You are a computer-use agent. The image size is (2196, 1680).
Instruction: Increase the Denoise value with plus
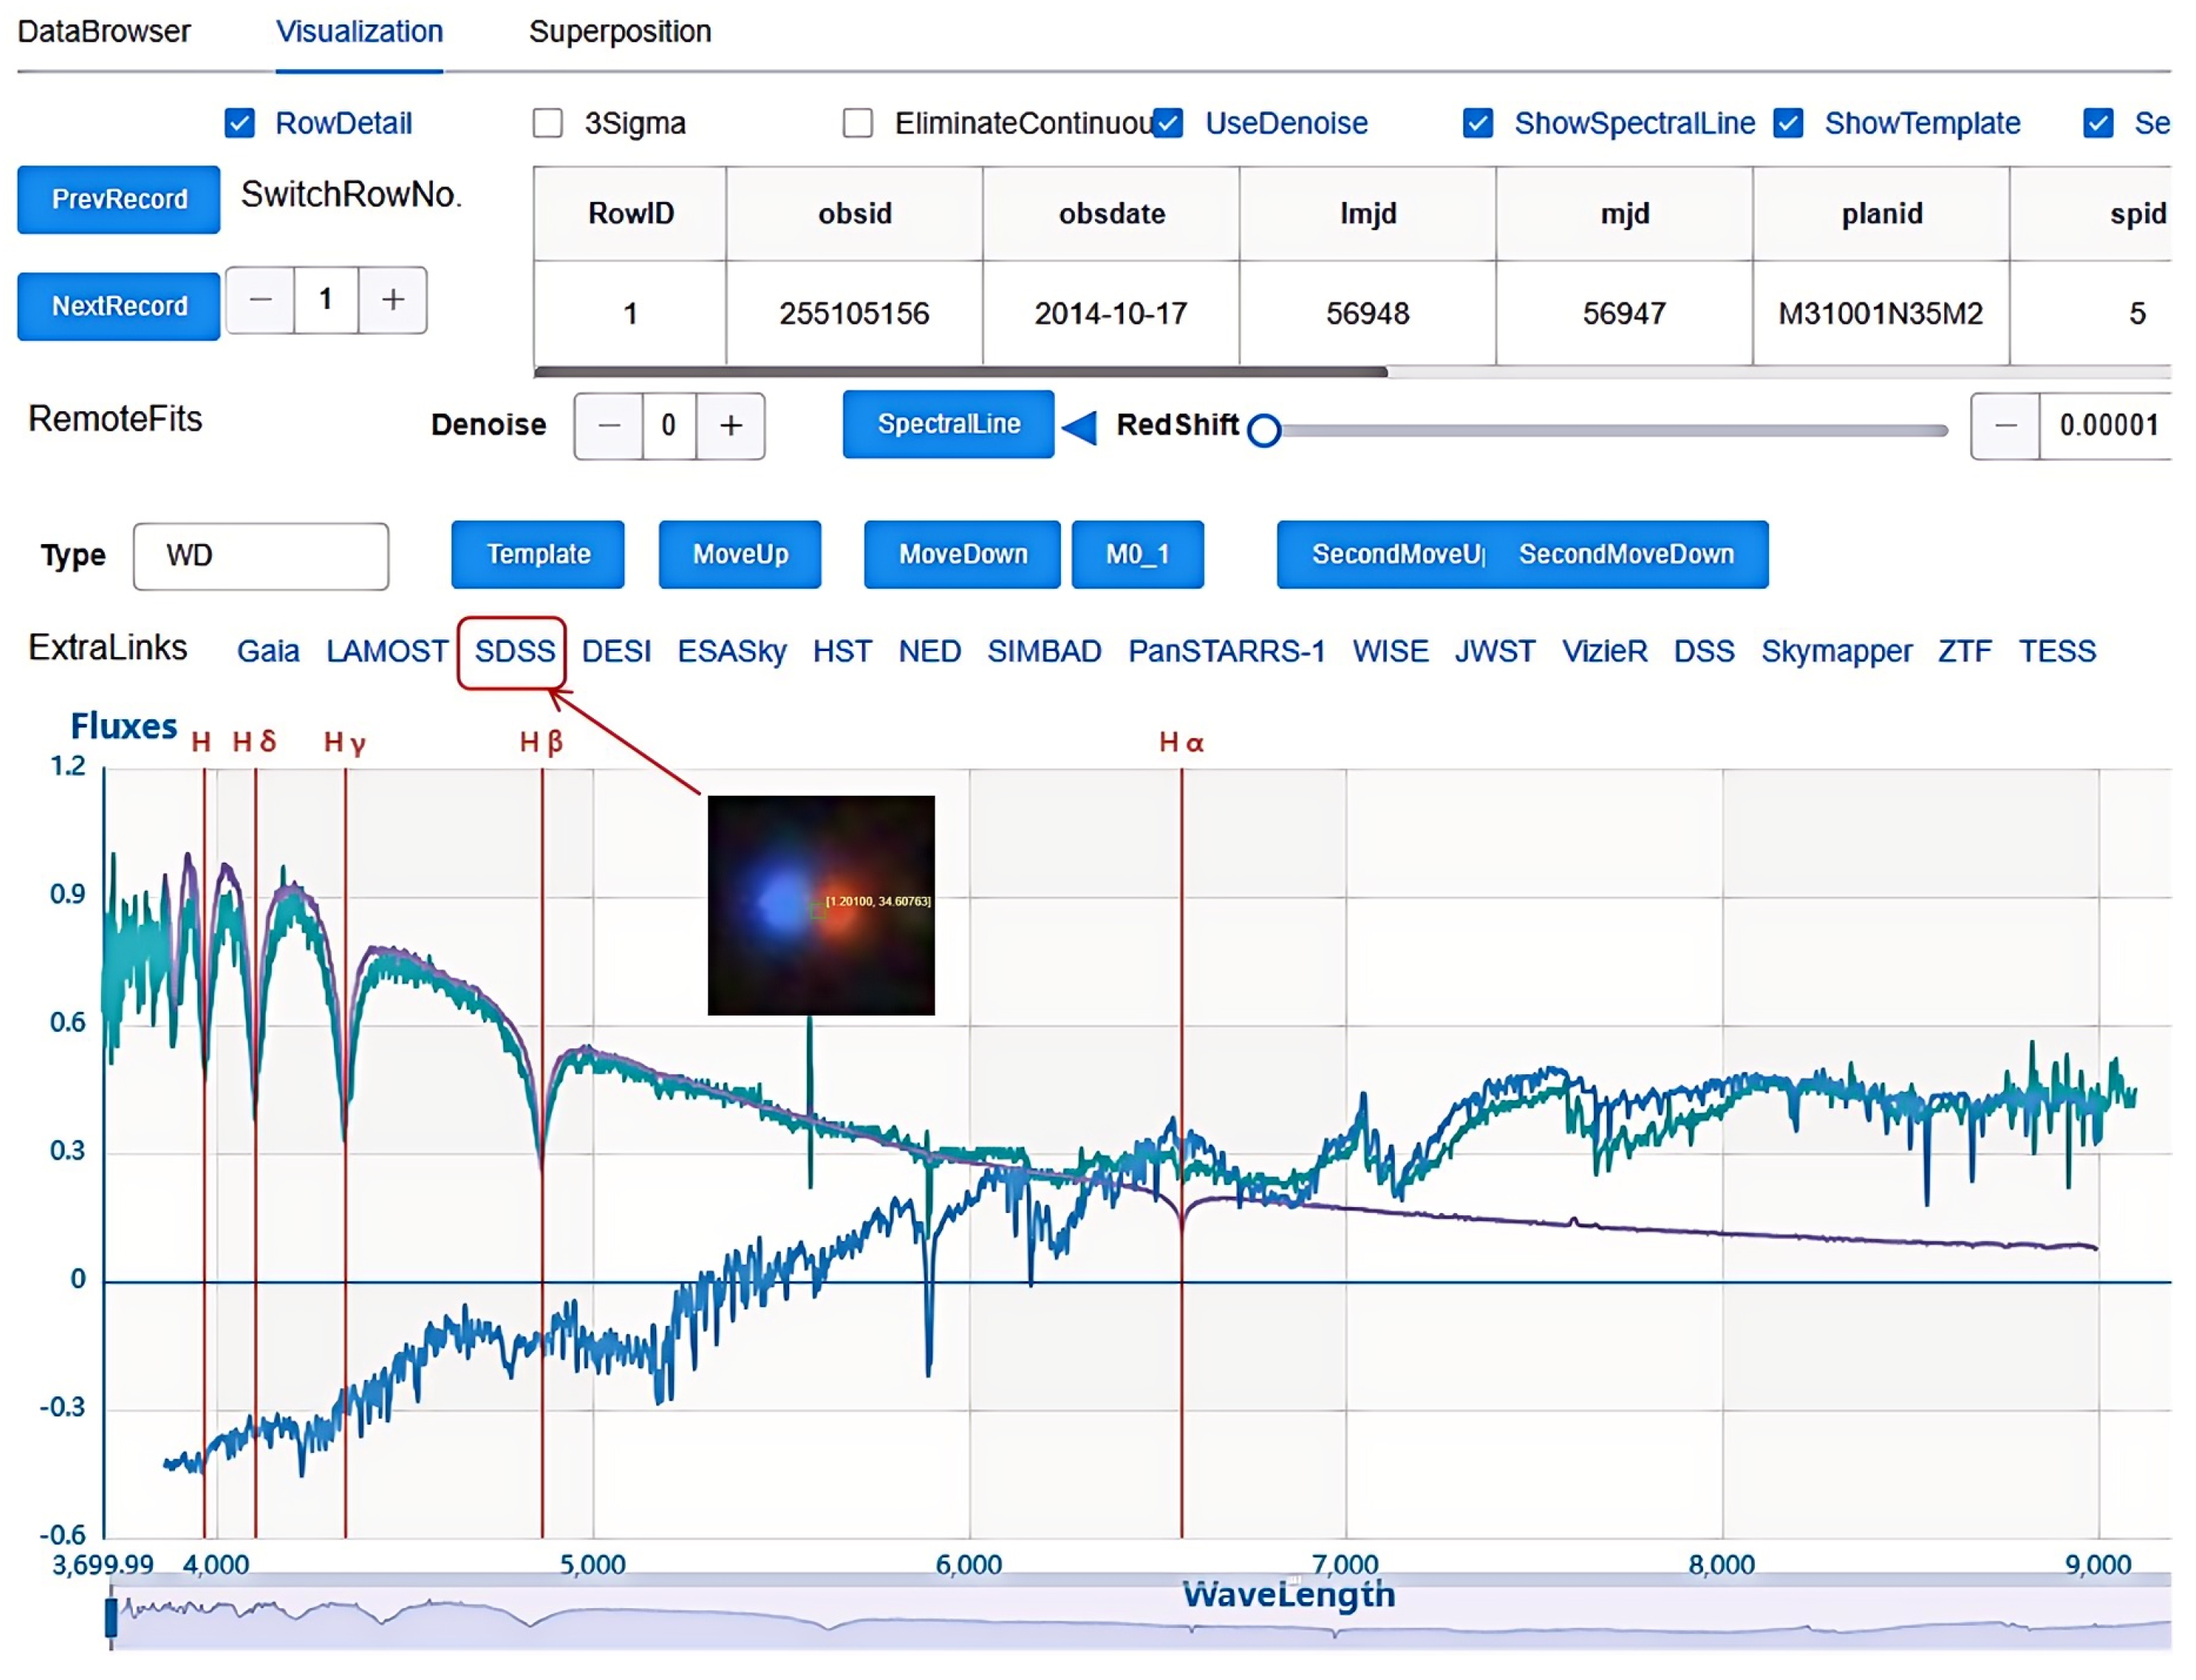coord(731,426)
